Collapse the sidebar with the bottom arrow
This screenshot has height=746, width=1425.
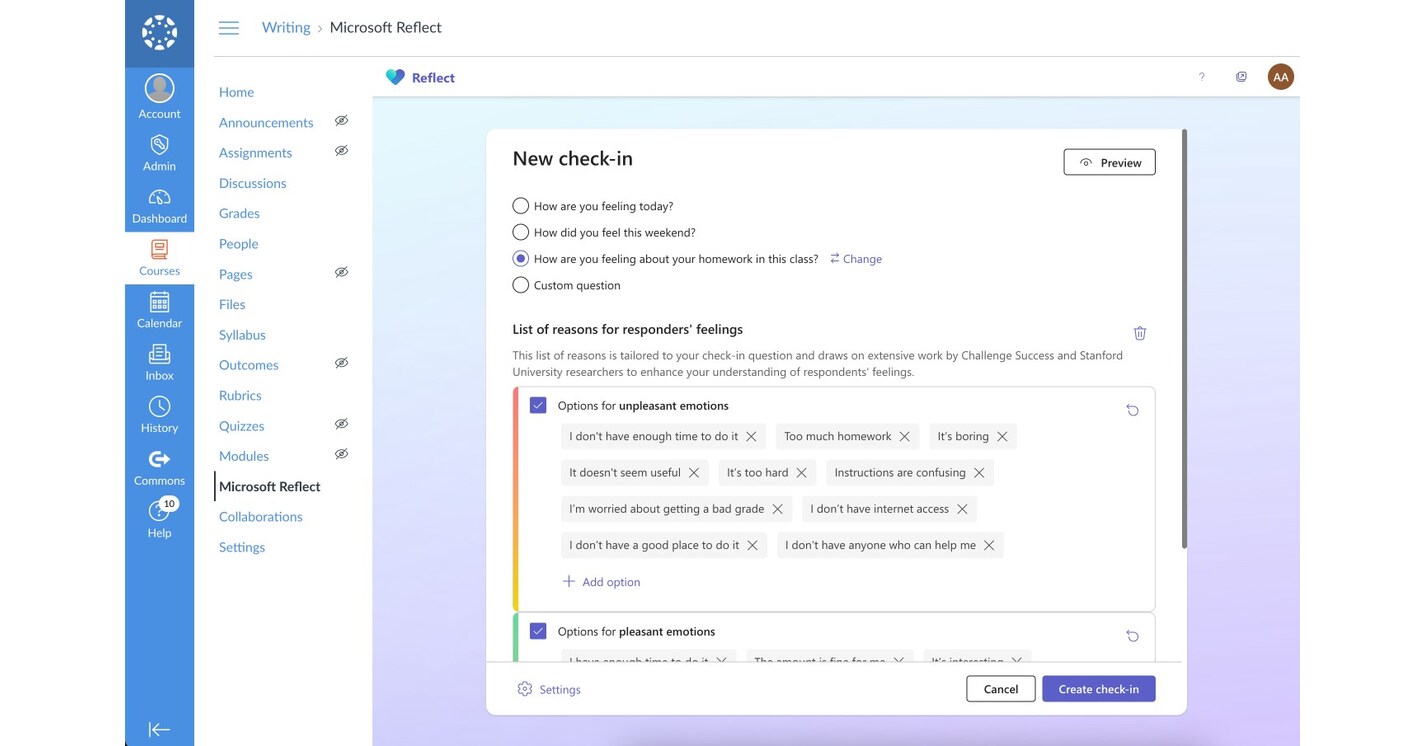[x=159, y=728]
